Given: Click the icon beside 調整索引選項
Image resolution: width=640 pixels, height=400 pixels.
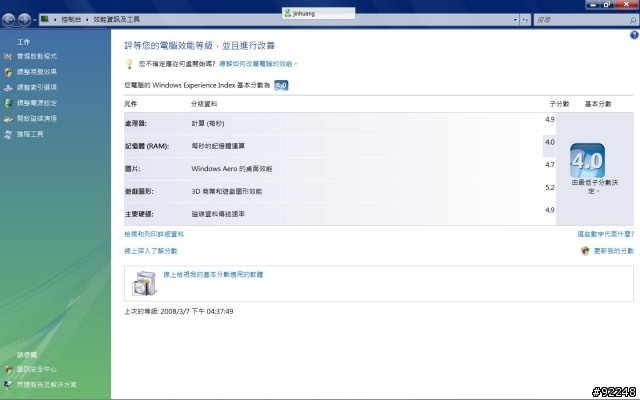Looking at the screenshot, I should tap(8, 88).
